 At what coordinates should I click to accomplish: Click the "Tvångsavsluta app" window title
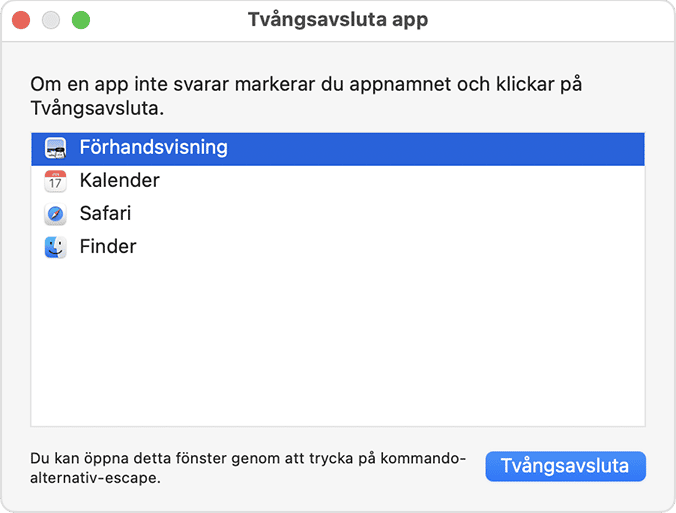coord(338,20)
